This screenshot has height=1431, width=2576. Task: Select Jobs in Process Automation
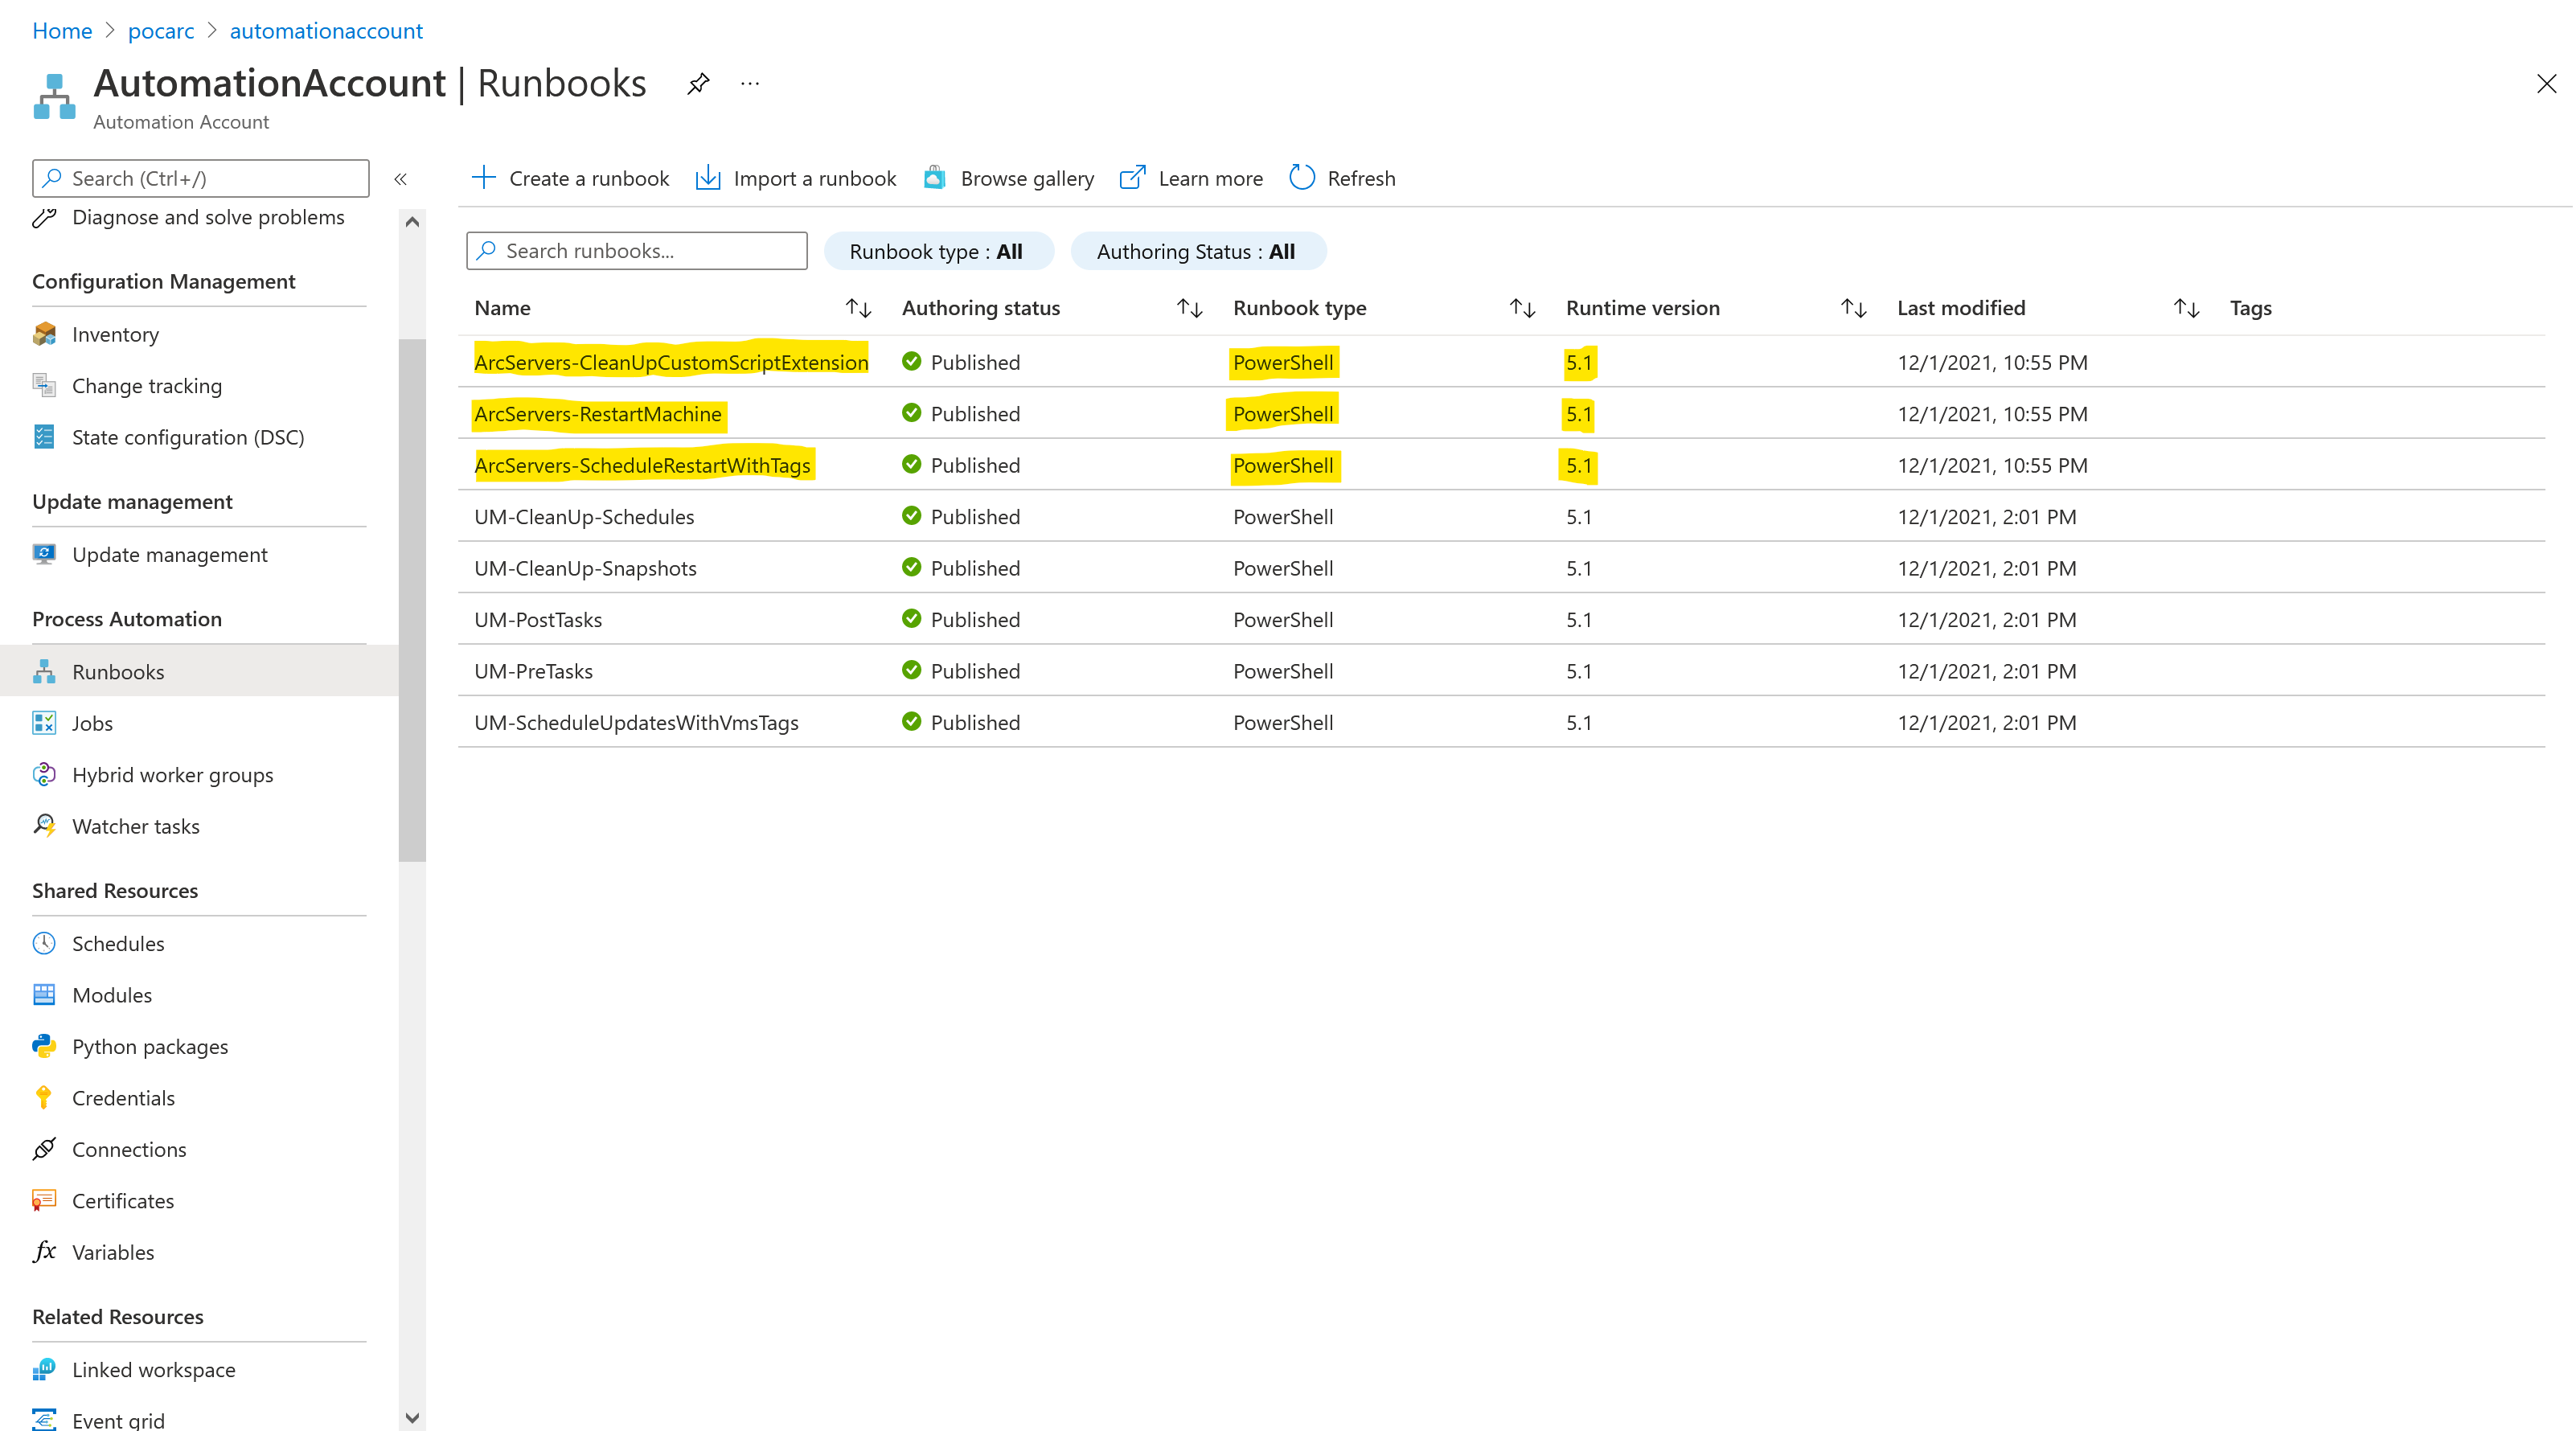tap(92, 723)
